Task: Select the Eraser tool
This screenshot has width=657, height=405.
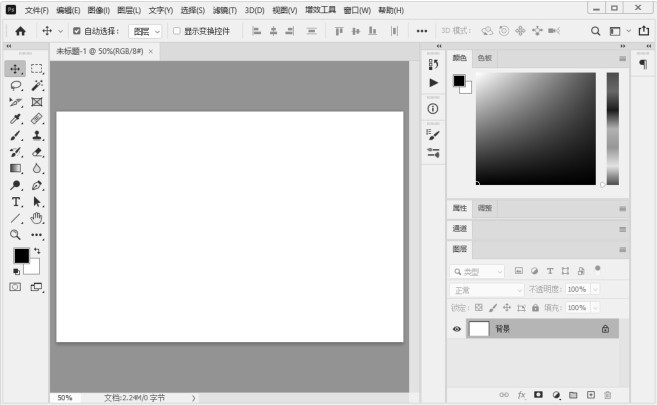Action: tap(37, 152)
